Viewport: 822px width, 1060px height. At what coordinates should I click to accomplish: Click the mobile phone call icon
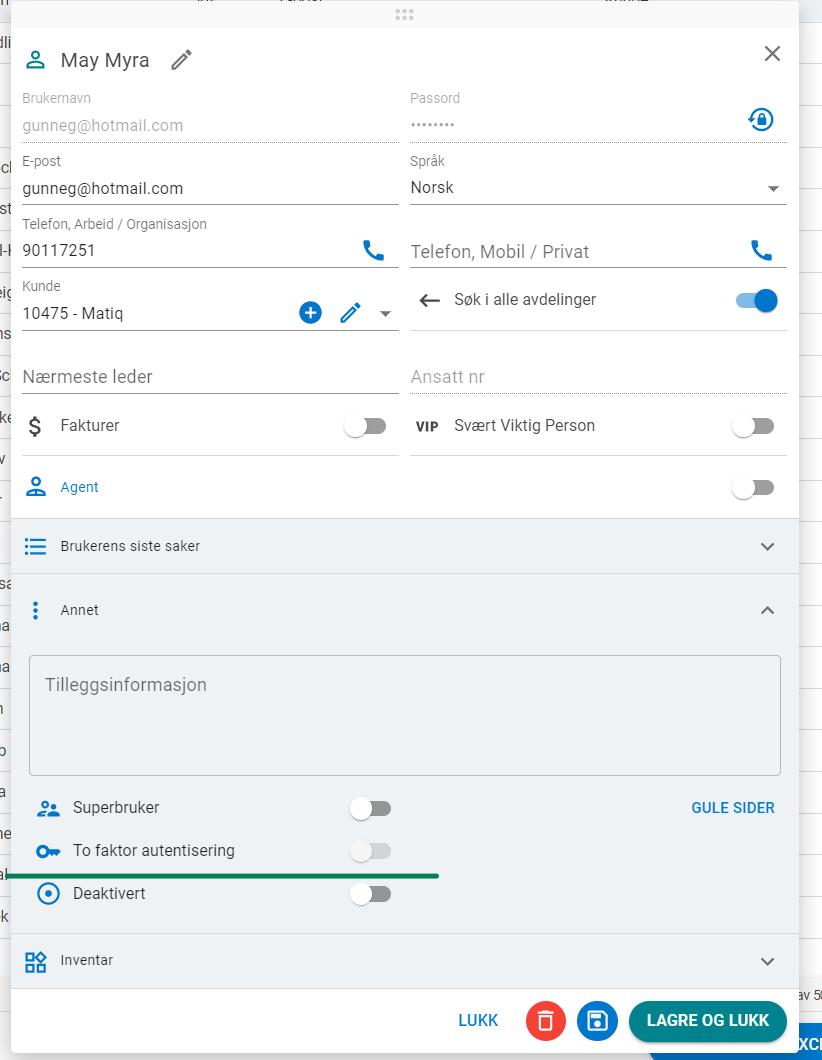[x=761, y=250]
